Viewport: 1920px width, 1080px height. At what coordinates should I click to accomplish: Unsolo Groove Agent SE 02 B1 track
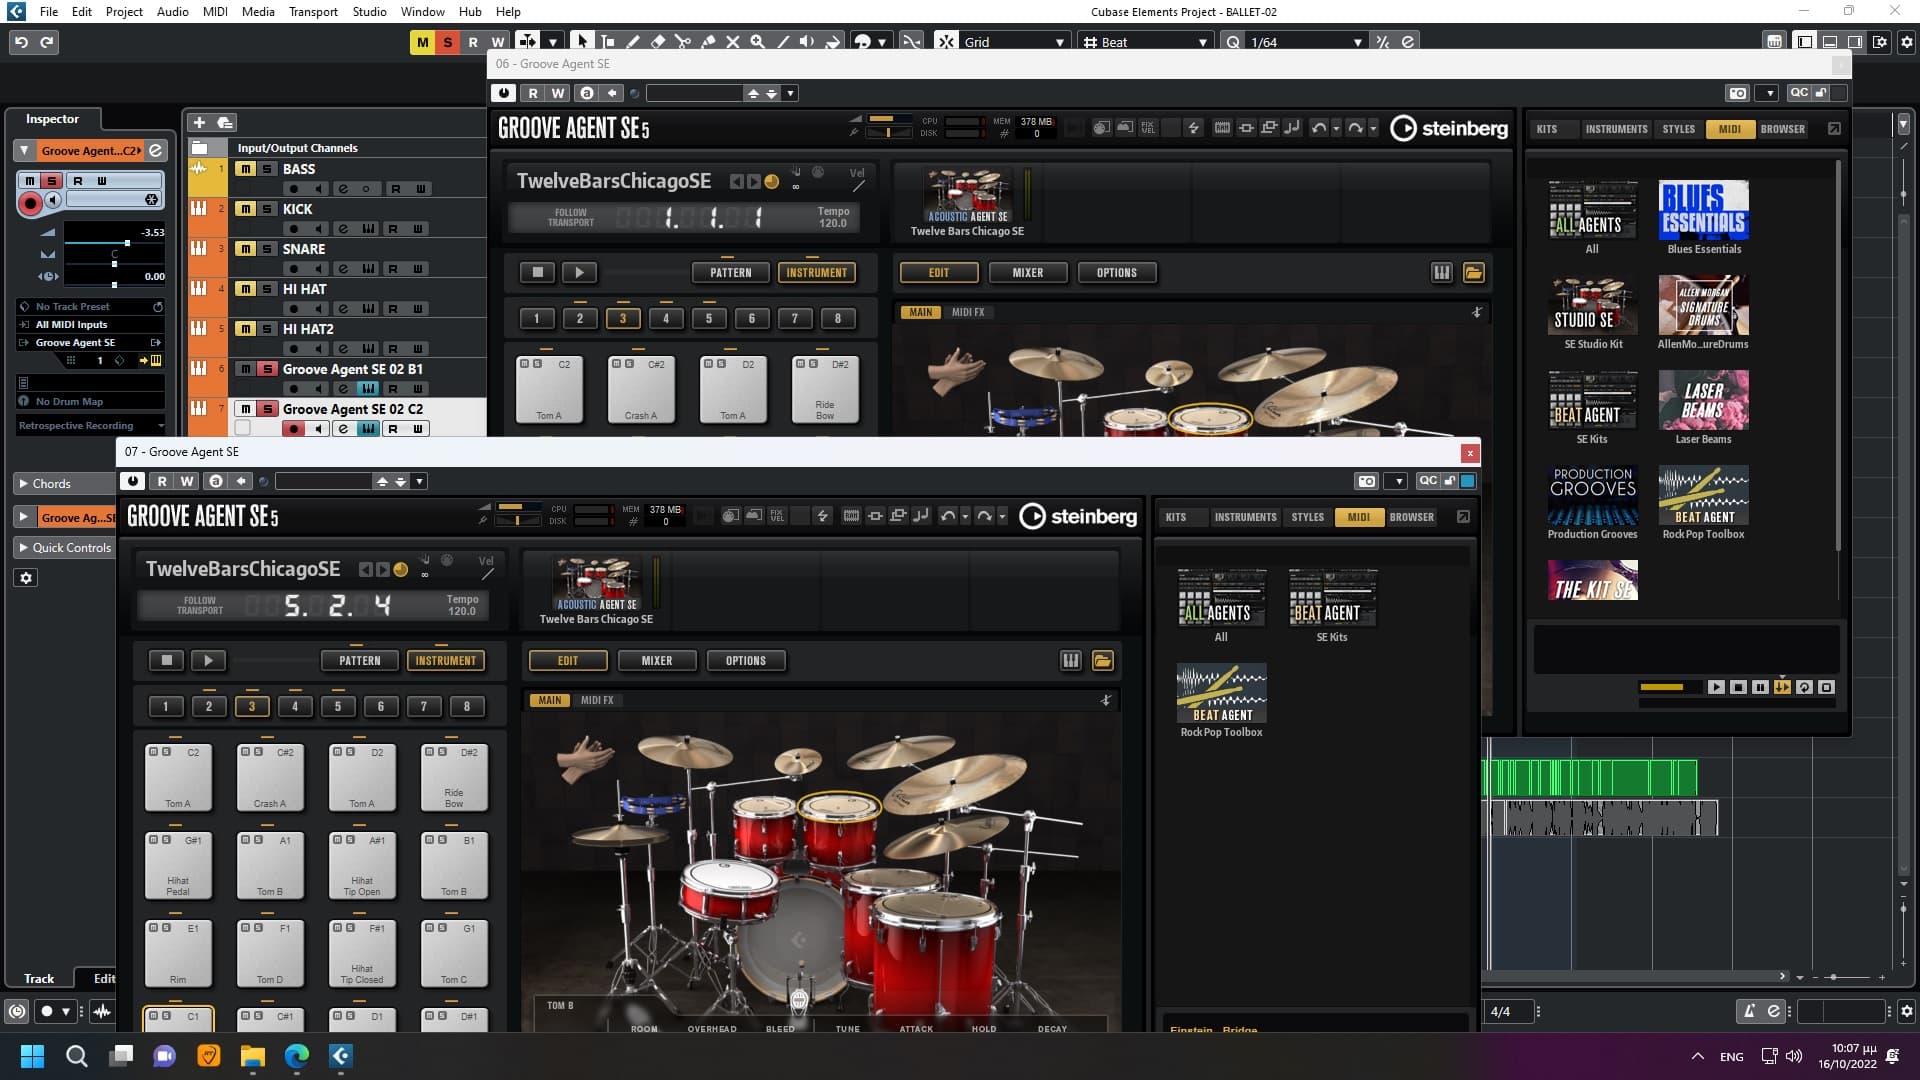tap(267, 369)
